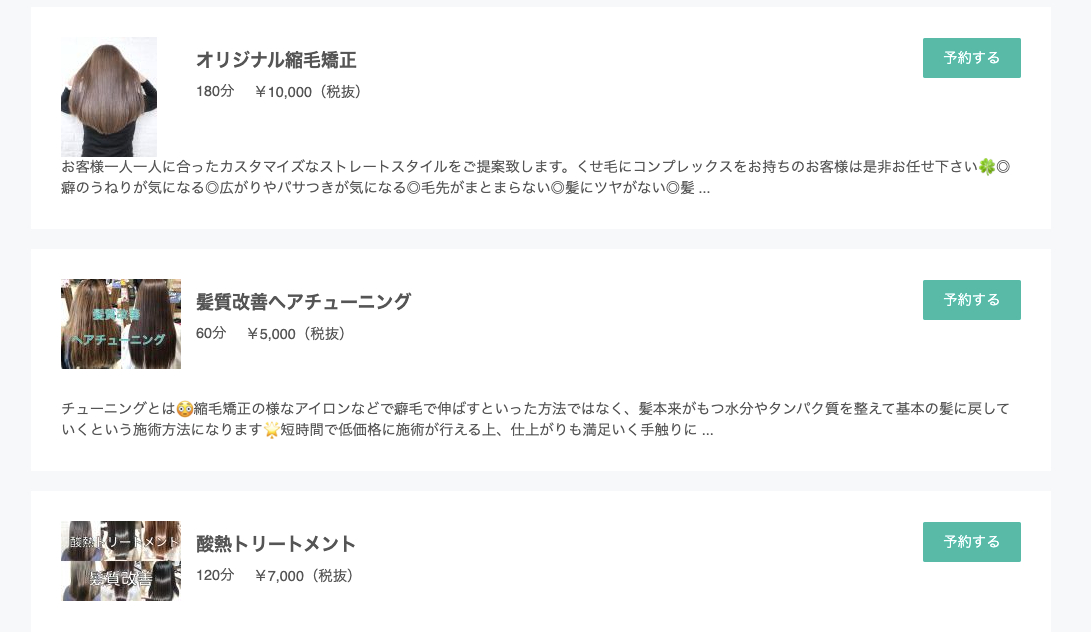Click the 予約する button for オリジナル縮毛矯正

tap(971, 58)
